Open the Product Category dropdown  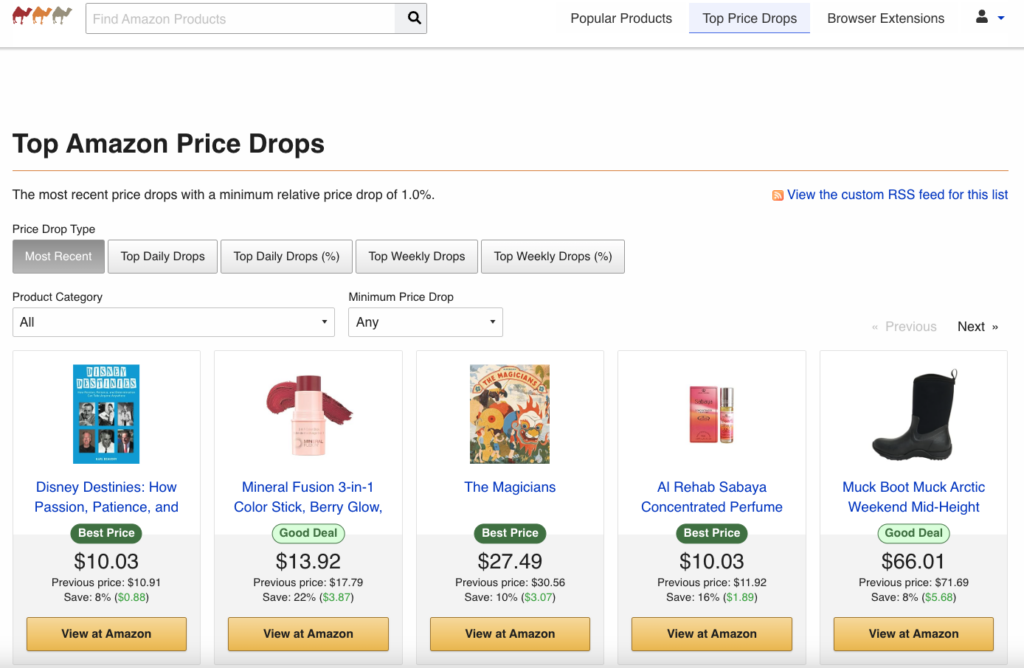[x=172, y=321]
